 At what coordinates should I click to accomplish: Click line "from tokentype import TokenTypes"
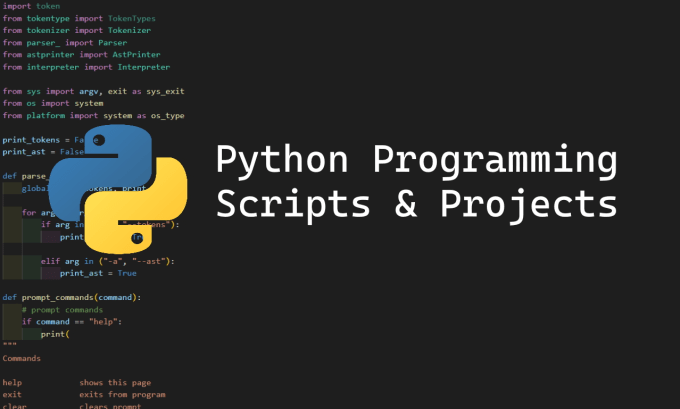79,18
